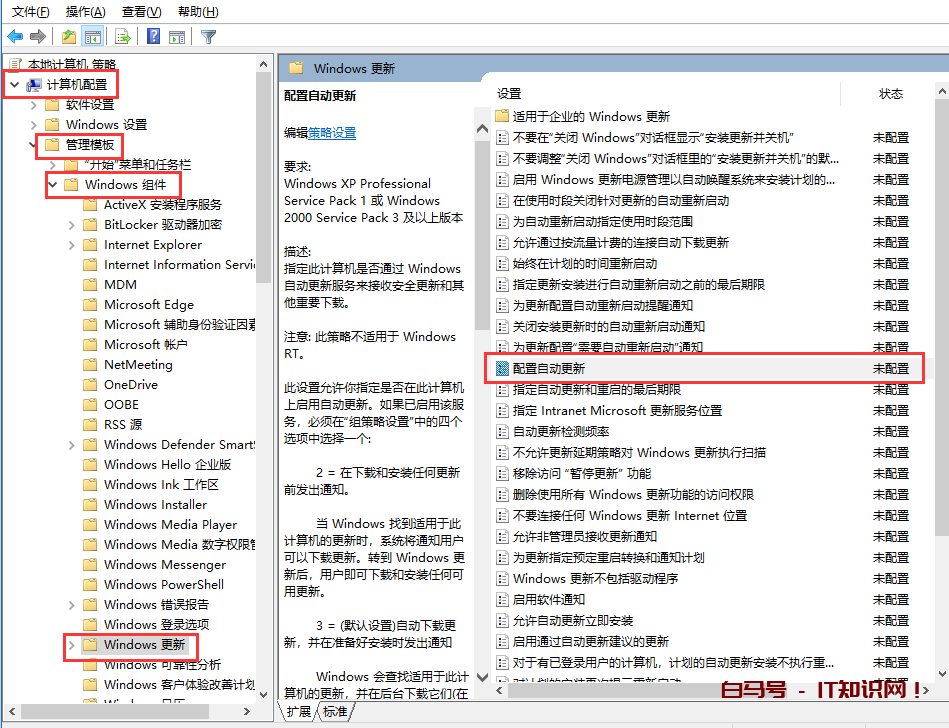Select Microsoft Edge folder in tree
This screenshot has width=949, height=728.
[x=149, y=305]
